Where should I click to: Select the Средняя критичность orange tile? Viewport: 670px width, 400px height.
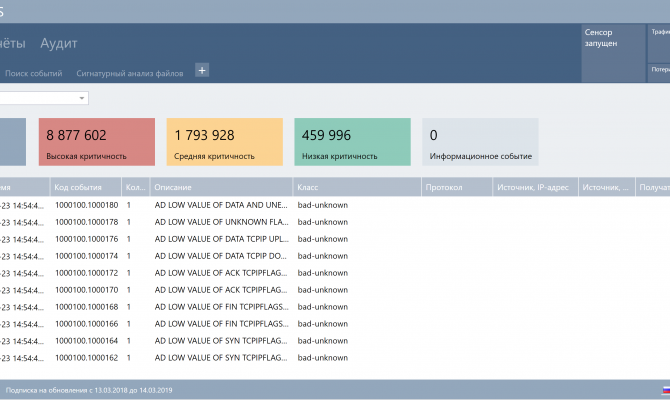[226, 141]
